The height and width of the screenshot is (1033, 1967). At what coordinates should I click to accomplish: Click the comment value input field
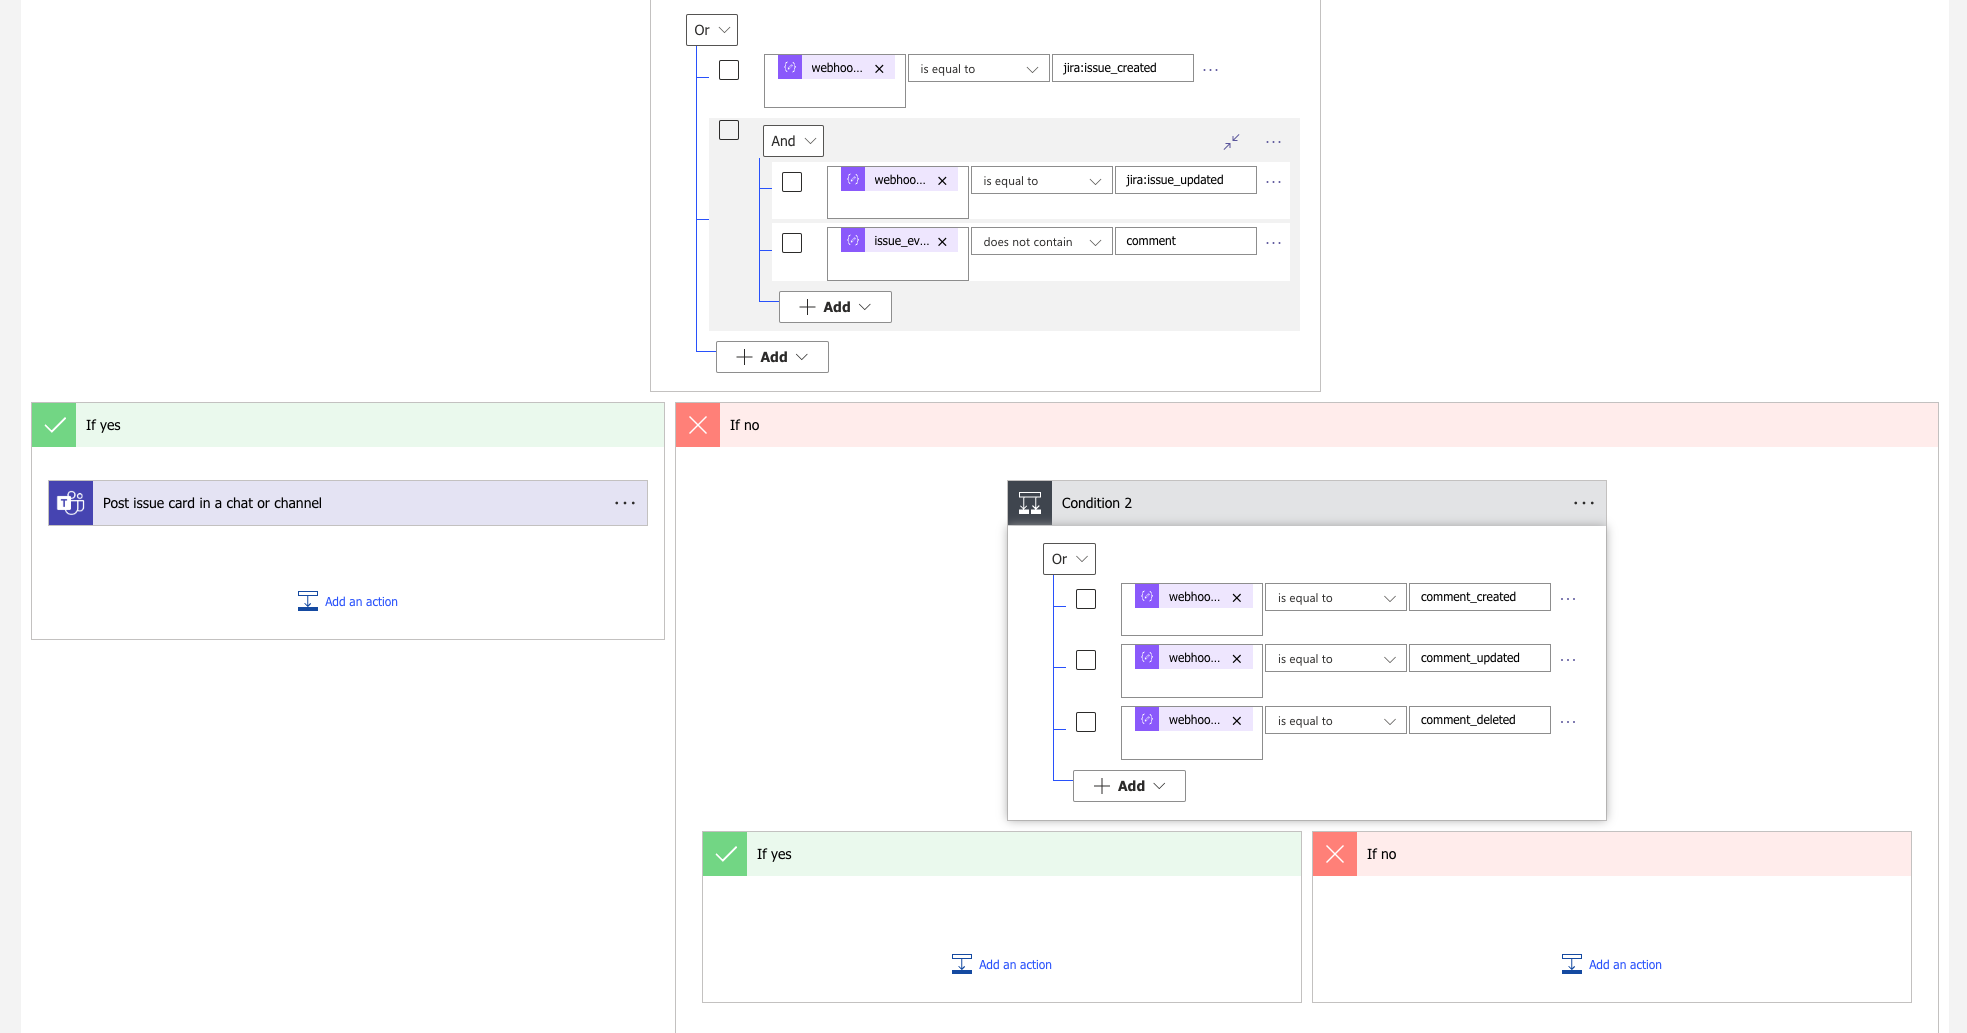click(x=1185, y=240)
